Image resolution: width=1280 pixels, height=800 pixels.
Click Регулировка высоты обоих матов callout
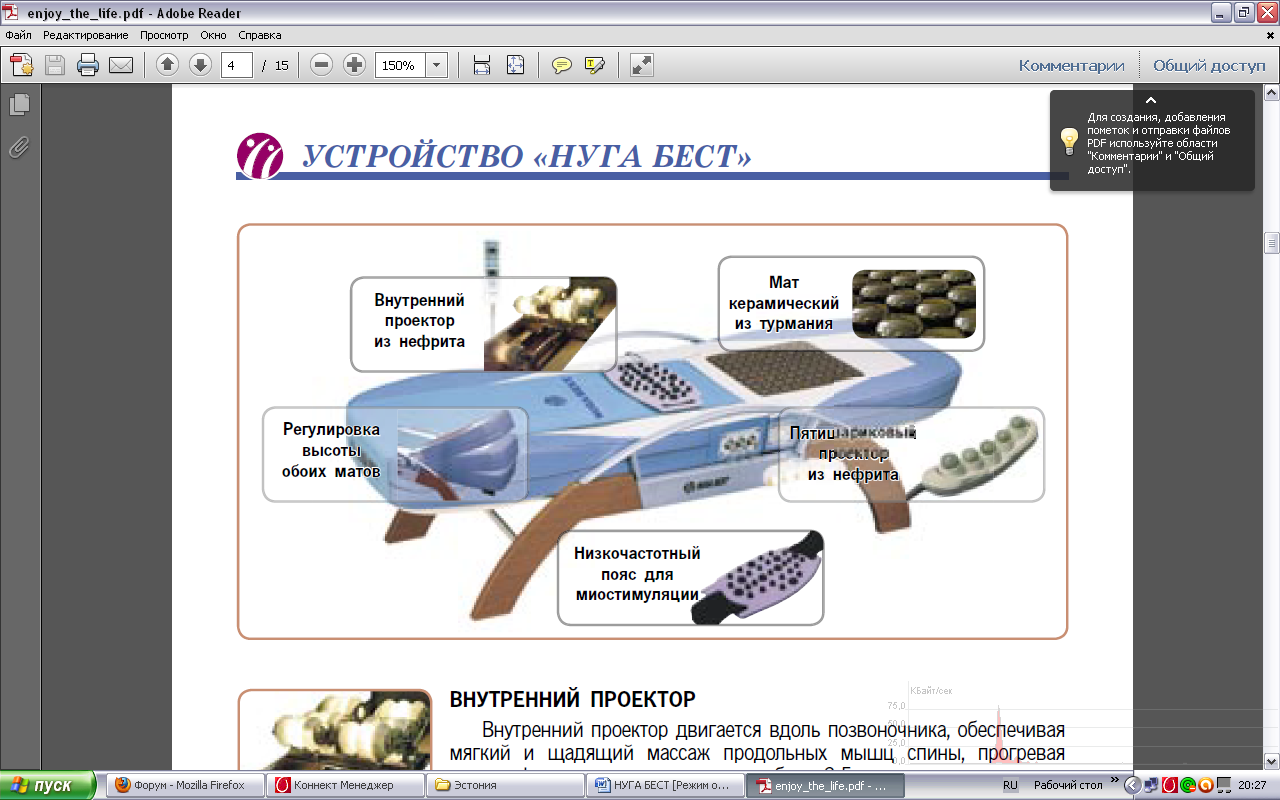[396, 454]
